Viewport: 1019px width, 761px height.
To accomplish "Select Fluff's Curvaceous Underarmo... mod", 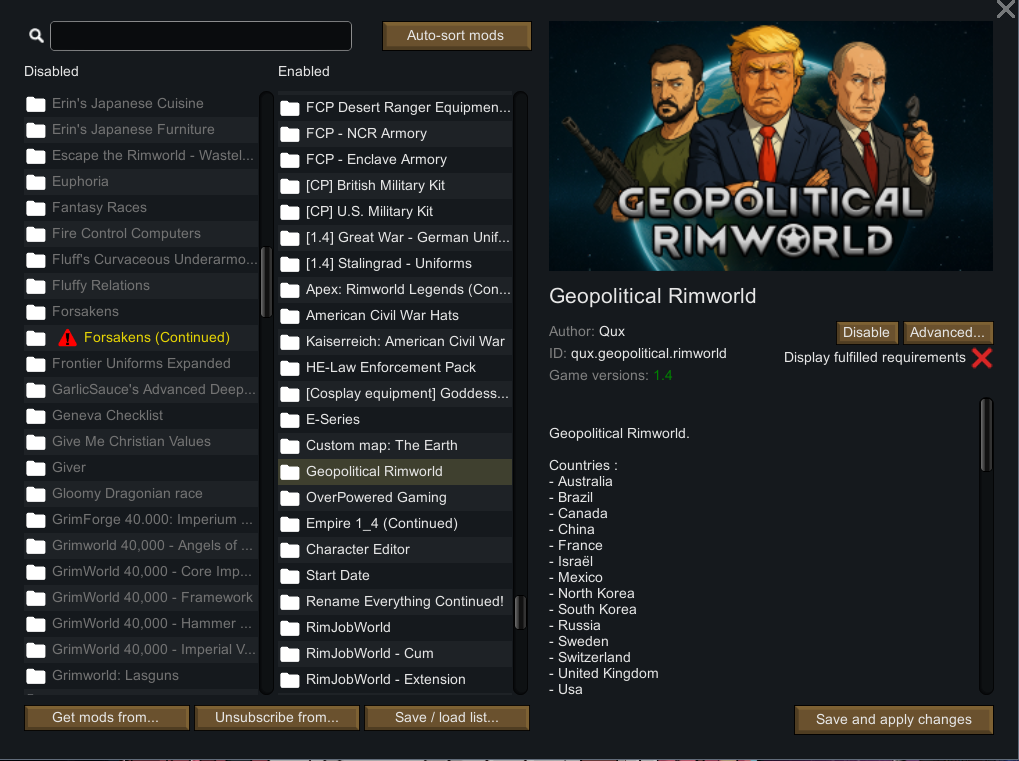I will (141, 260).
